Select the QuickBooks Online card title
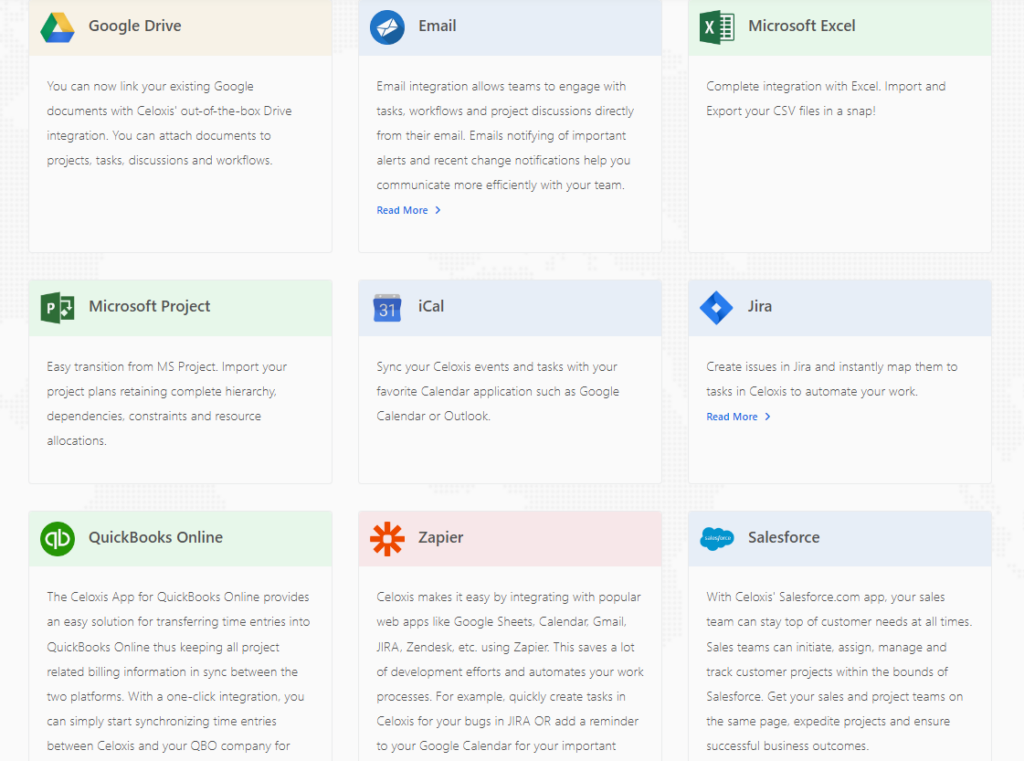1024x761 pixels. (x=155, y=538)
